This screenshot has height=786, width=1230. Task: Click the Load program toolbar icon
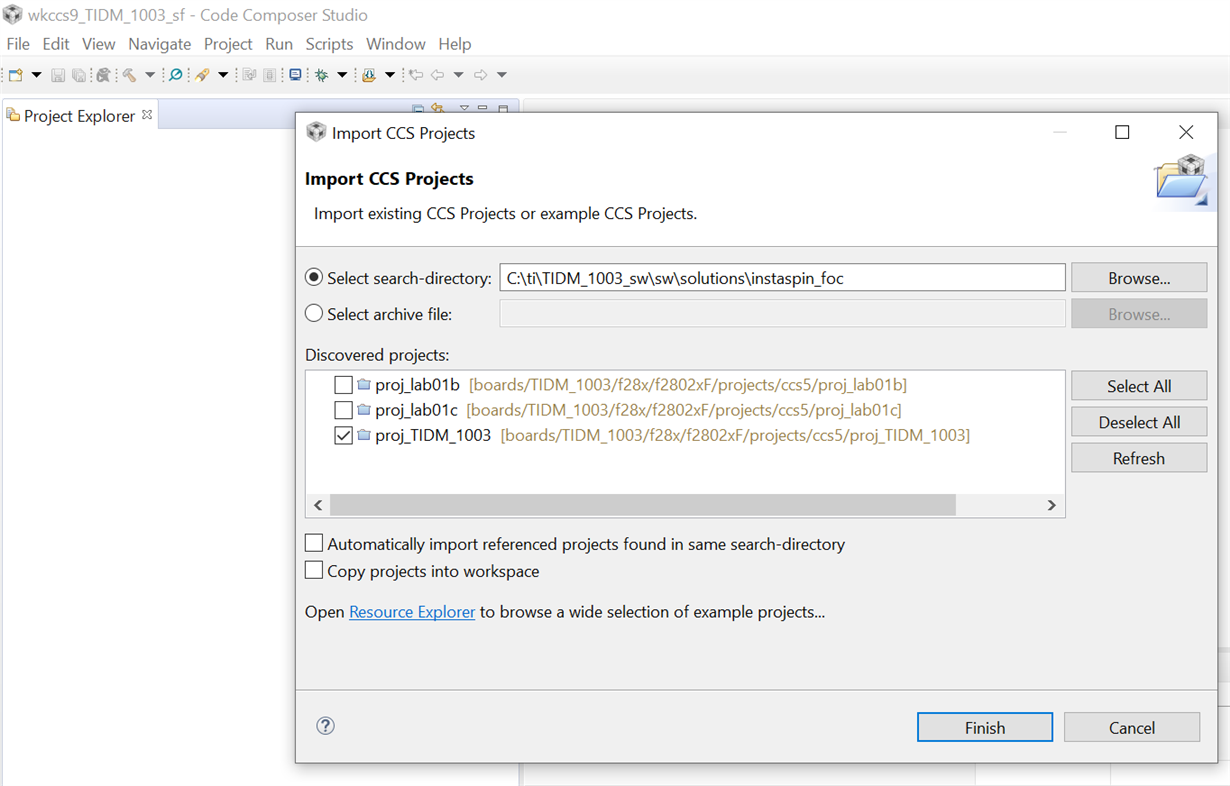click(x=369, y=75)
